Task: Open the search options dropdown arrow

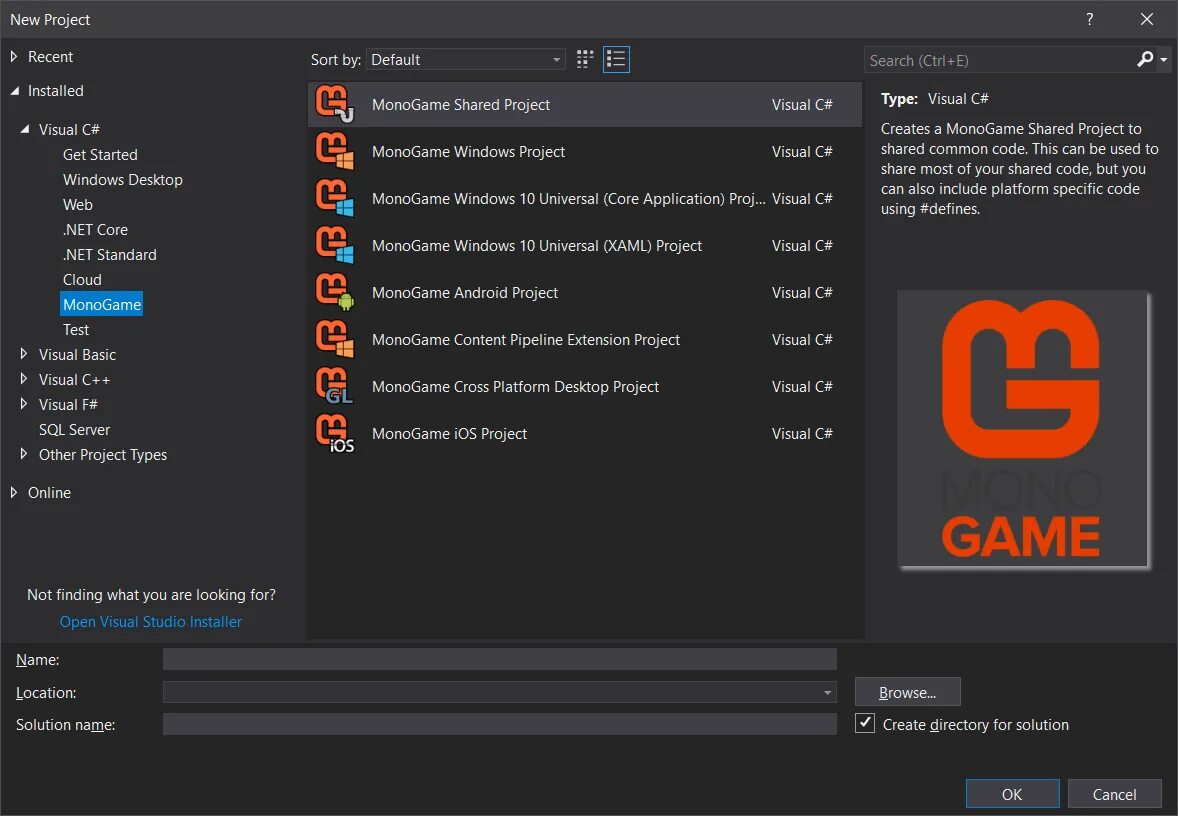Action: (1164, 59)
